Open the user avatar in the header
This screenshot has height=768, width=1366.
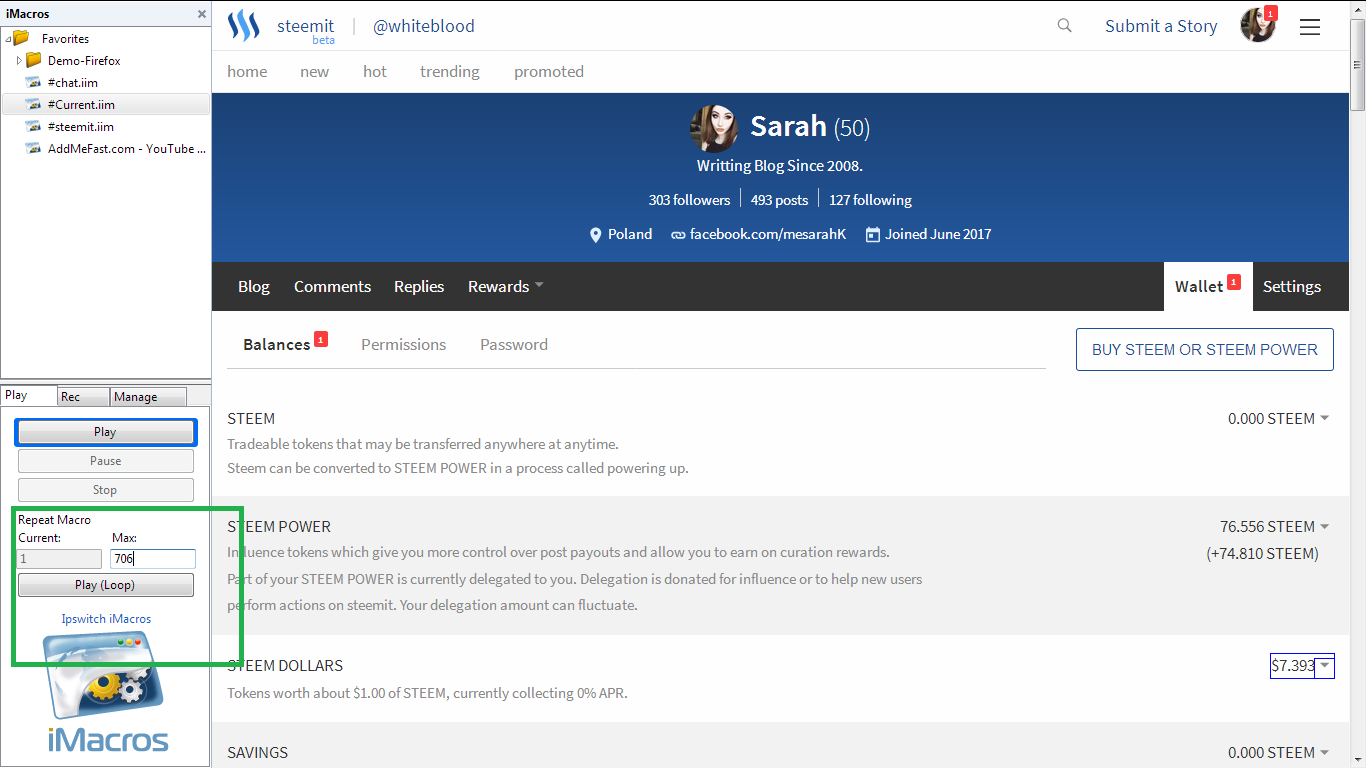click(1258, 26)
